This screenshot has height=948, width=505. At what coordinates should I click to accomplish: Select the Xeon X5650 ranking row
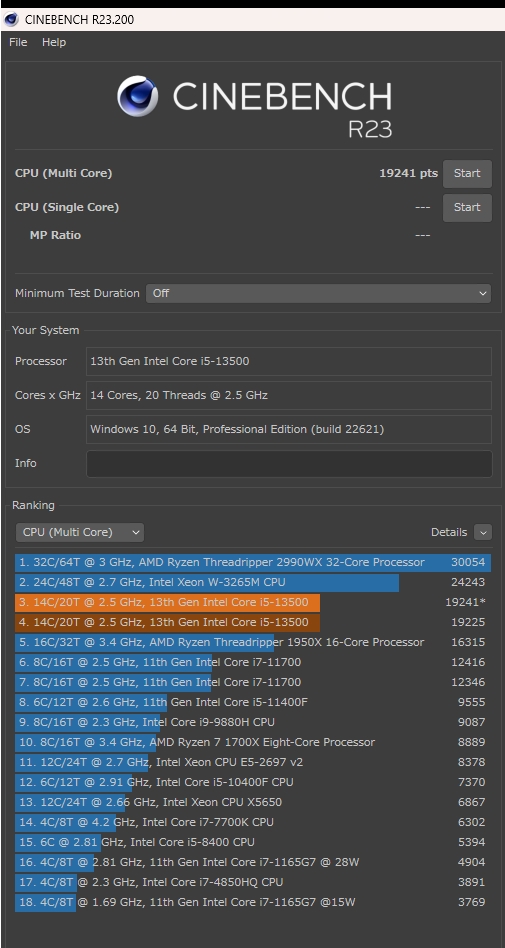(x=253, y=802)
